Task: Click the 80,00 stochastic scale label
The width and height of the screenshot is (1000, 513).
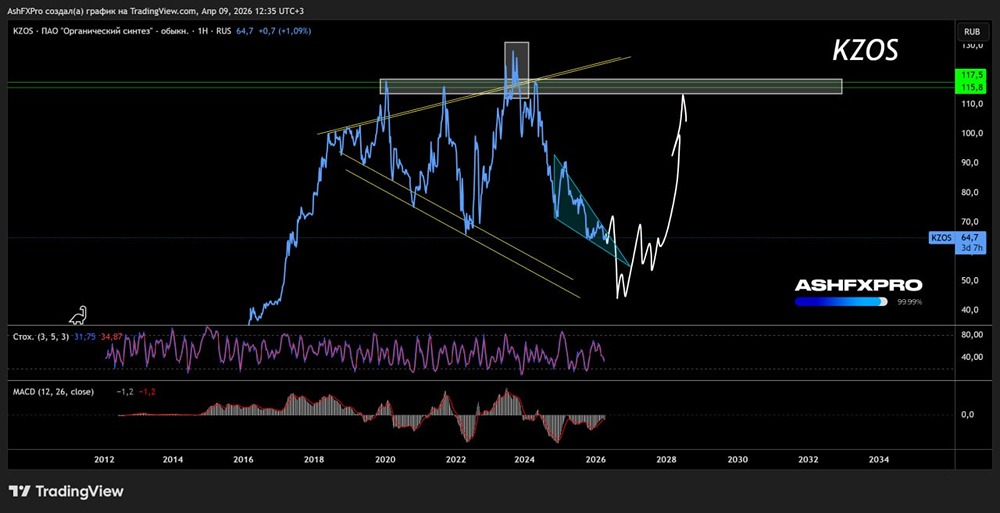Action: (973, 335)
